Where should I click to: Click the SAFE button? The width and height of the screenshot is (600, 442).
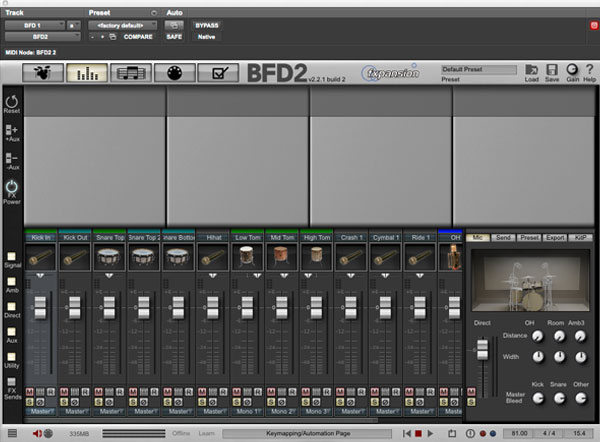tap(174, 37)
